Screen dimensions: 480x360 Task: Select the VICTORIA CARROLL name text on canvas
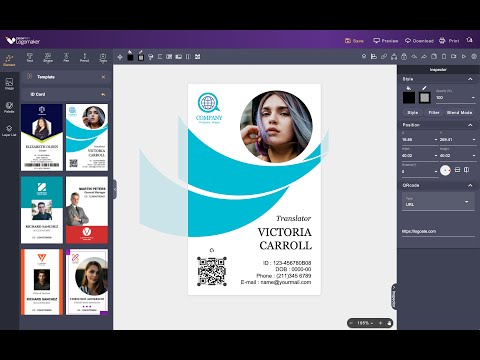(285, 239)
